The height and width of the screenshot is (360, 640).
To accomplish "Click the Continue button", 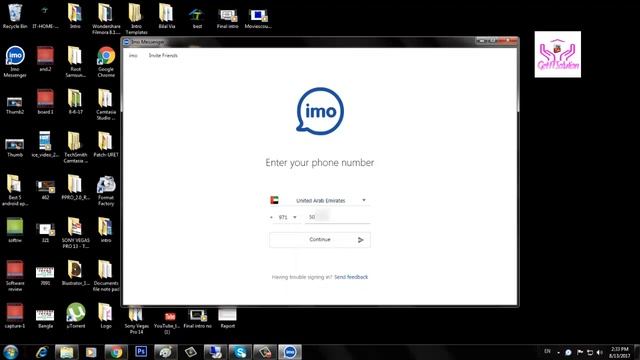I will click(x=320, y=240).
